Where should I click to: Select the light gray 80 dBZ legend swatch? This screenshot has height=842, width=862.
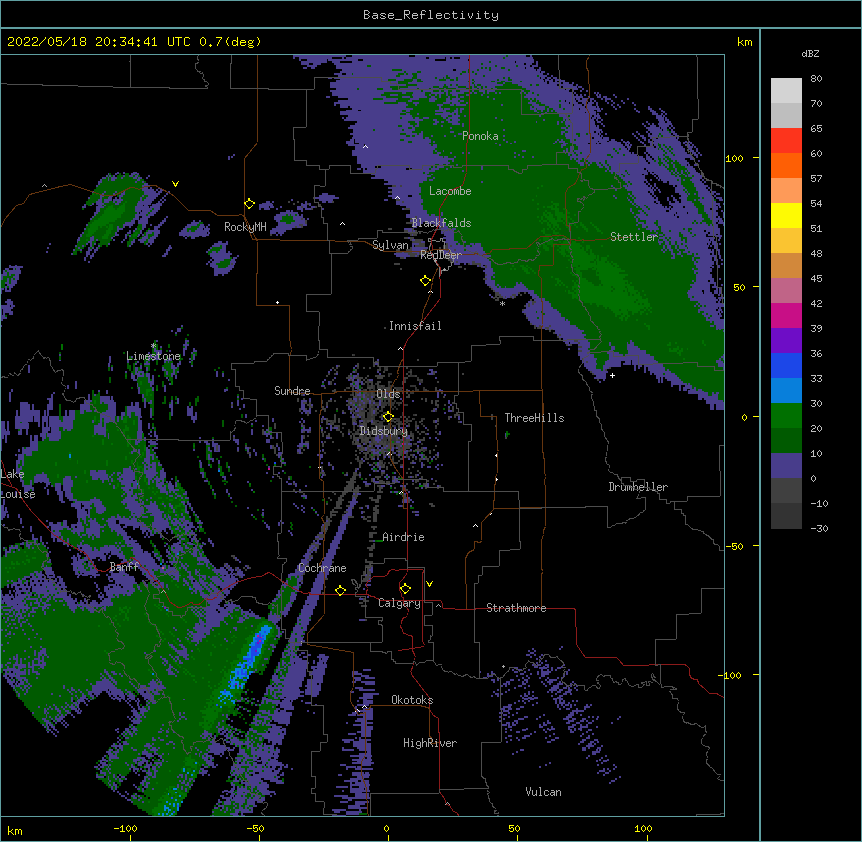point(786,90)
